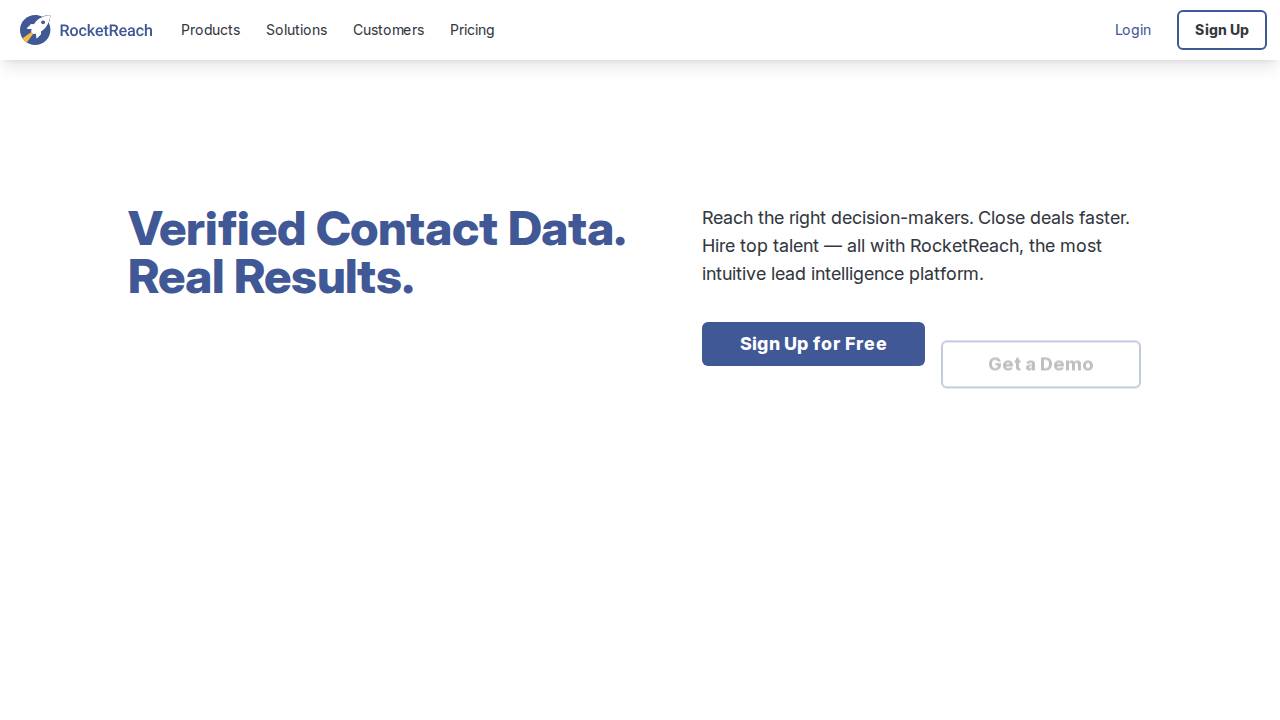Navigate to the Customers page

tap(388, 30)
